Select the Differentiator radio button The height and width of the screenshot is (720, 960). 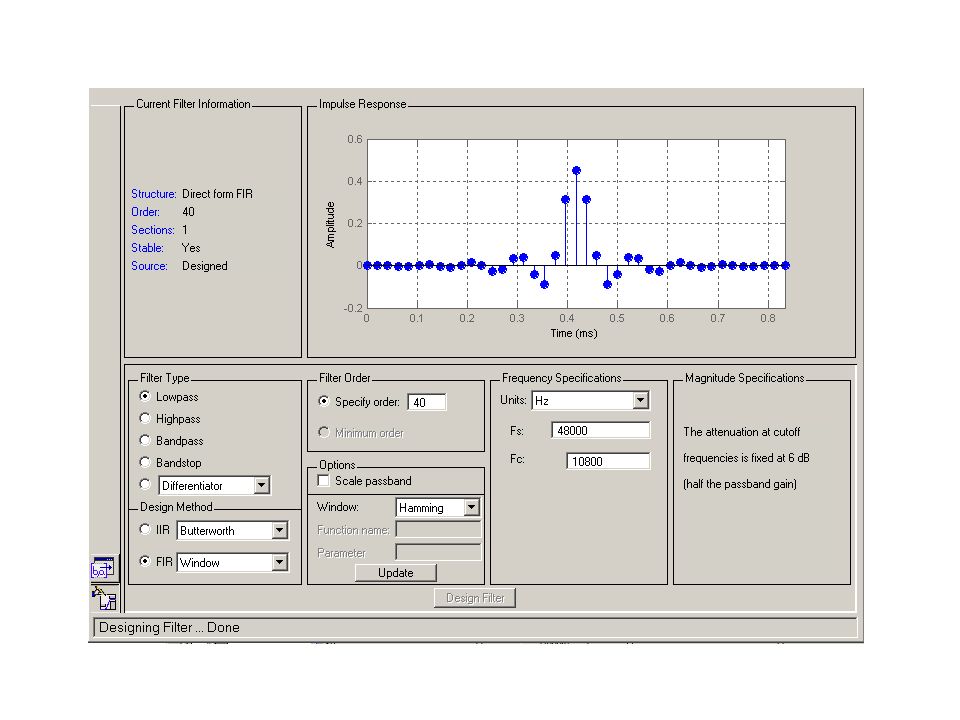pos(144,484)
